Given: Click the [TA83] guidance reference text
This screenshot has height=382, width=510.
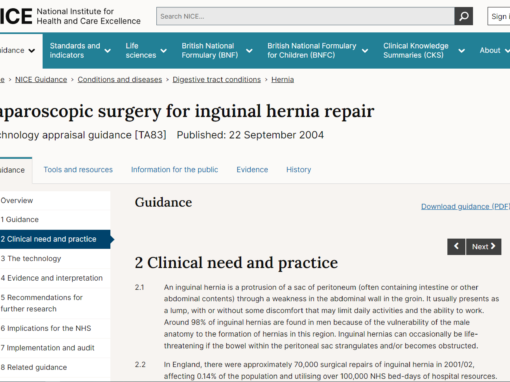Looking at the screenshot, I should (150, 135).
